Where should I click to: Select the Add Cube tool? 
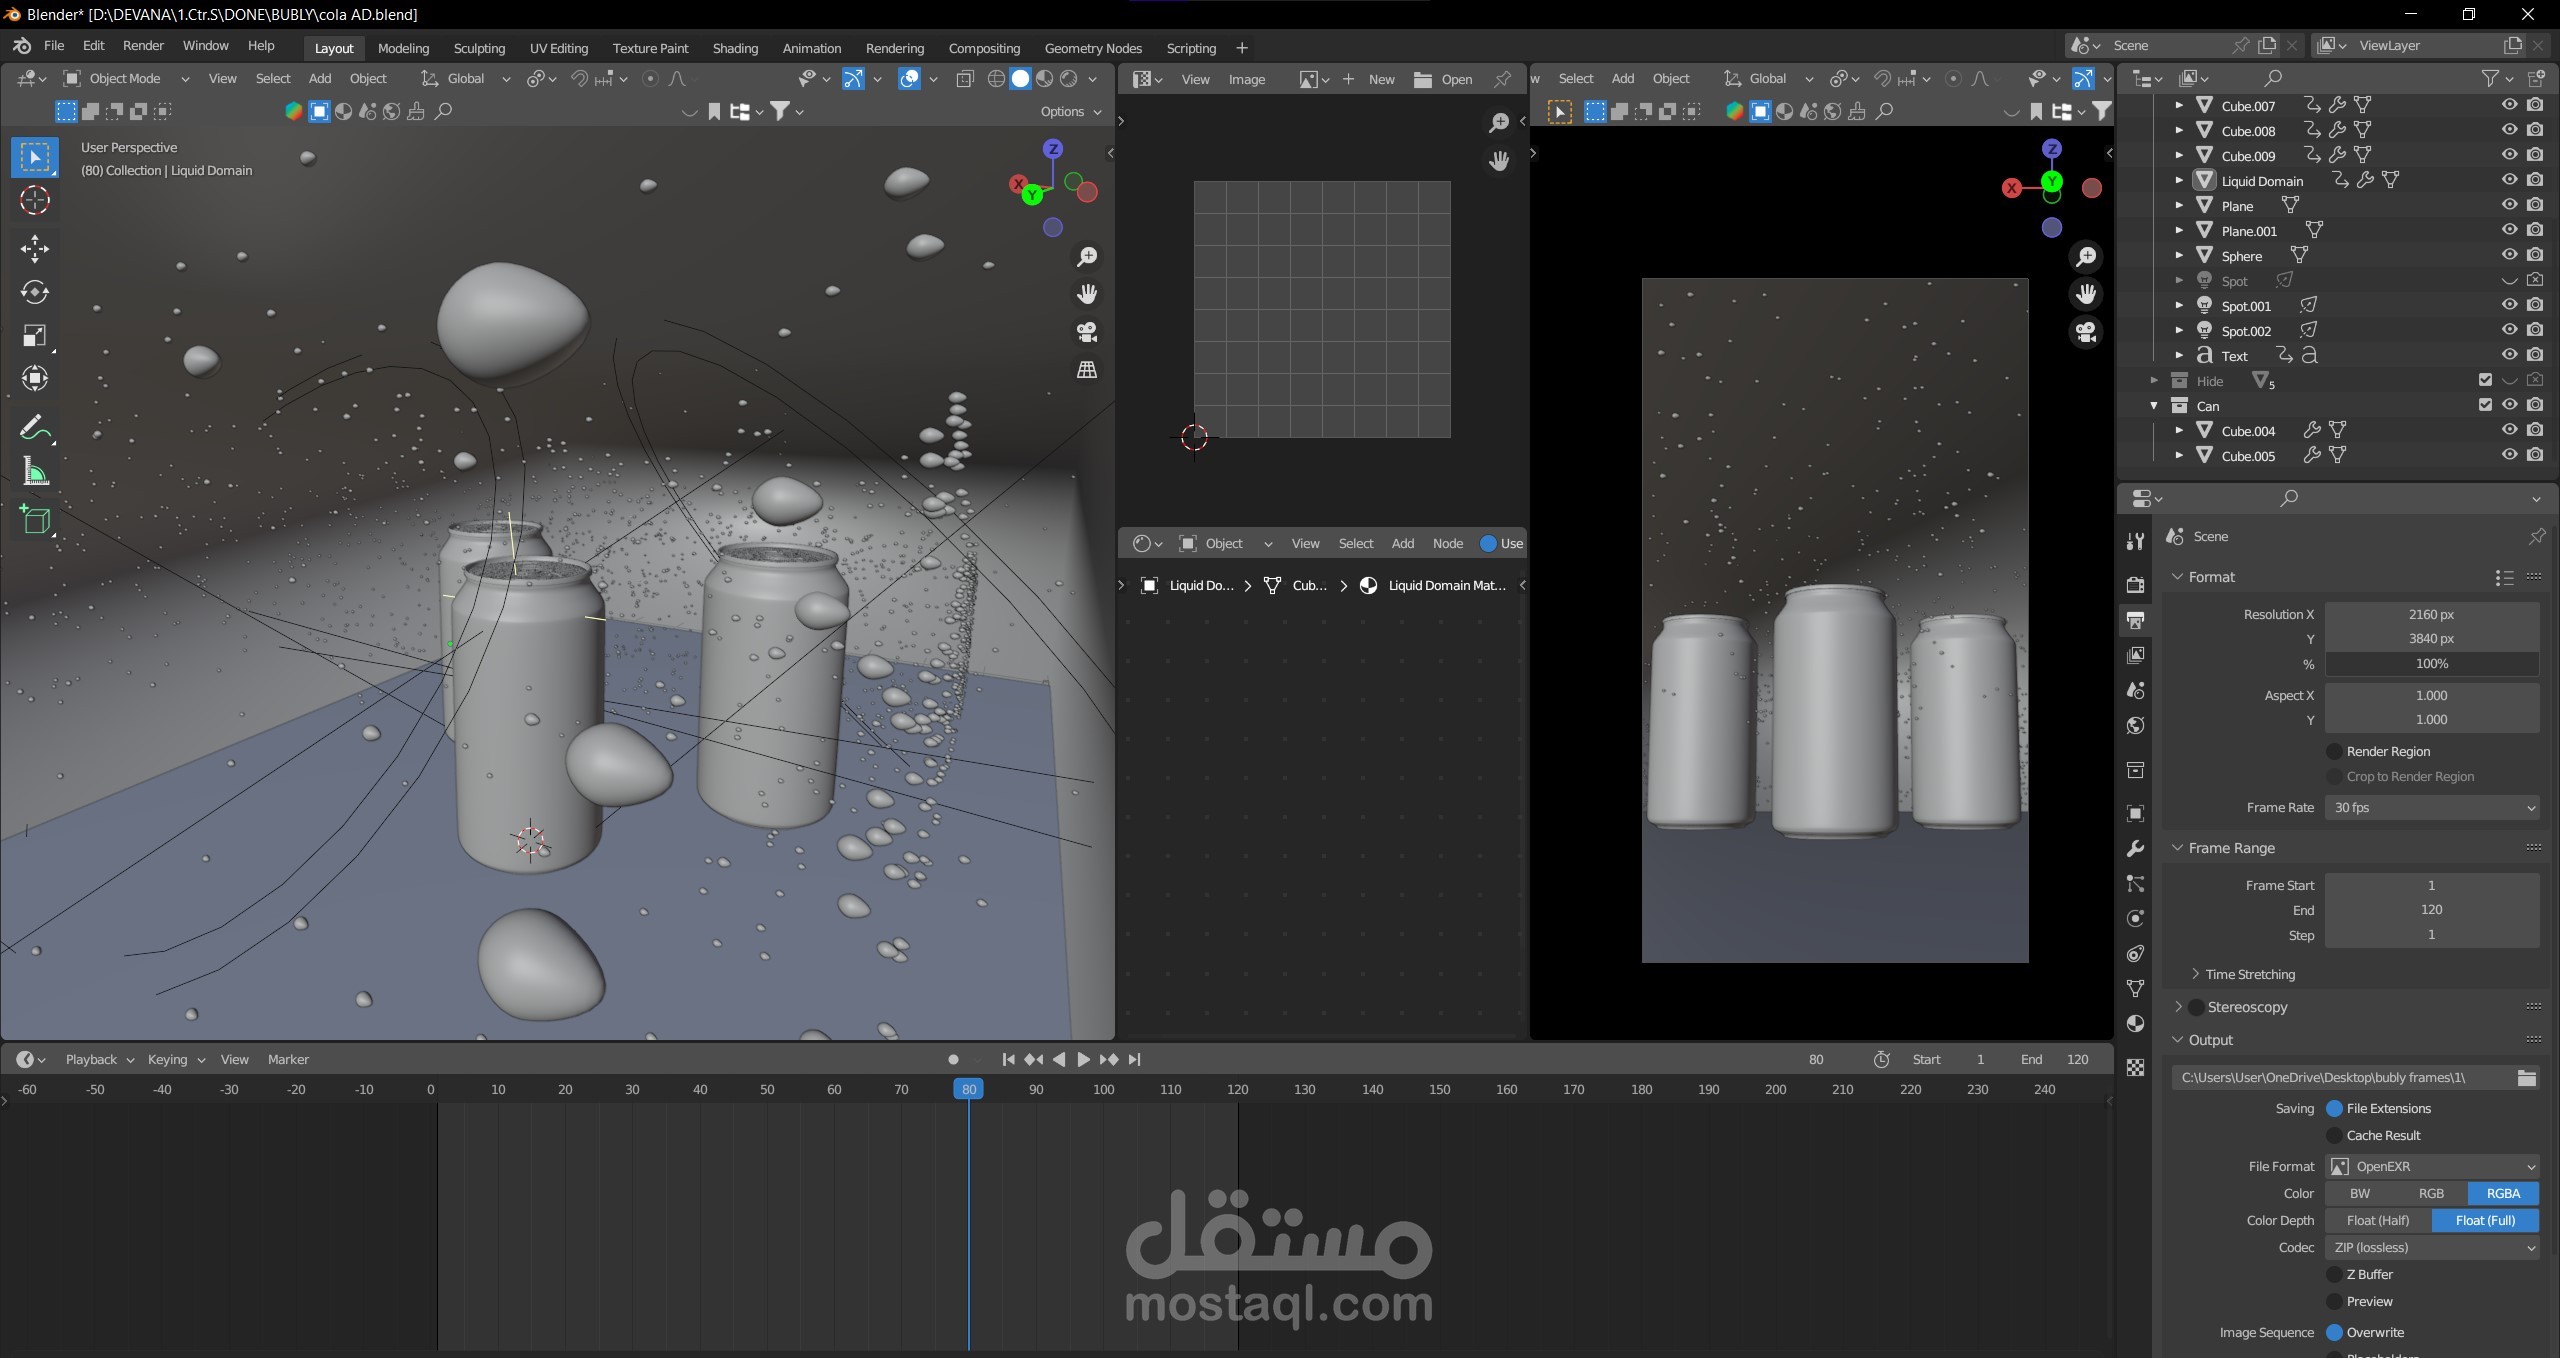[35, 520]
